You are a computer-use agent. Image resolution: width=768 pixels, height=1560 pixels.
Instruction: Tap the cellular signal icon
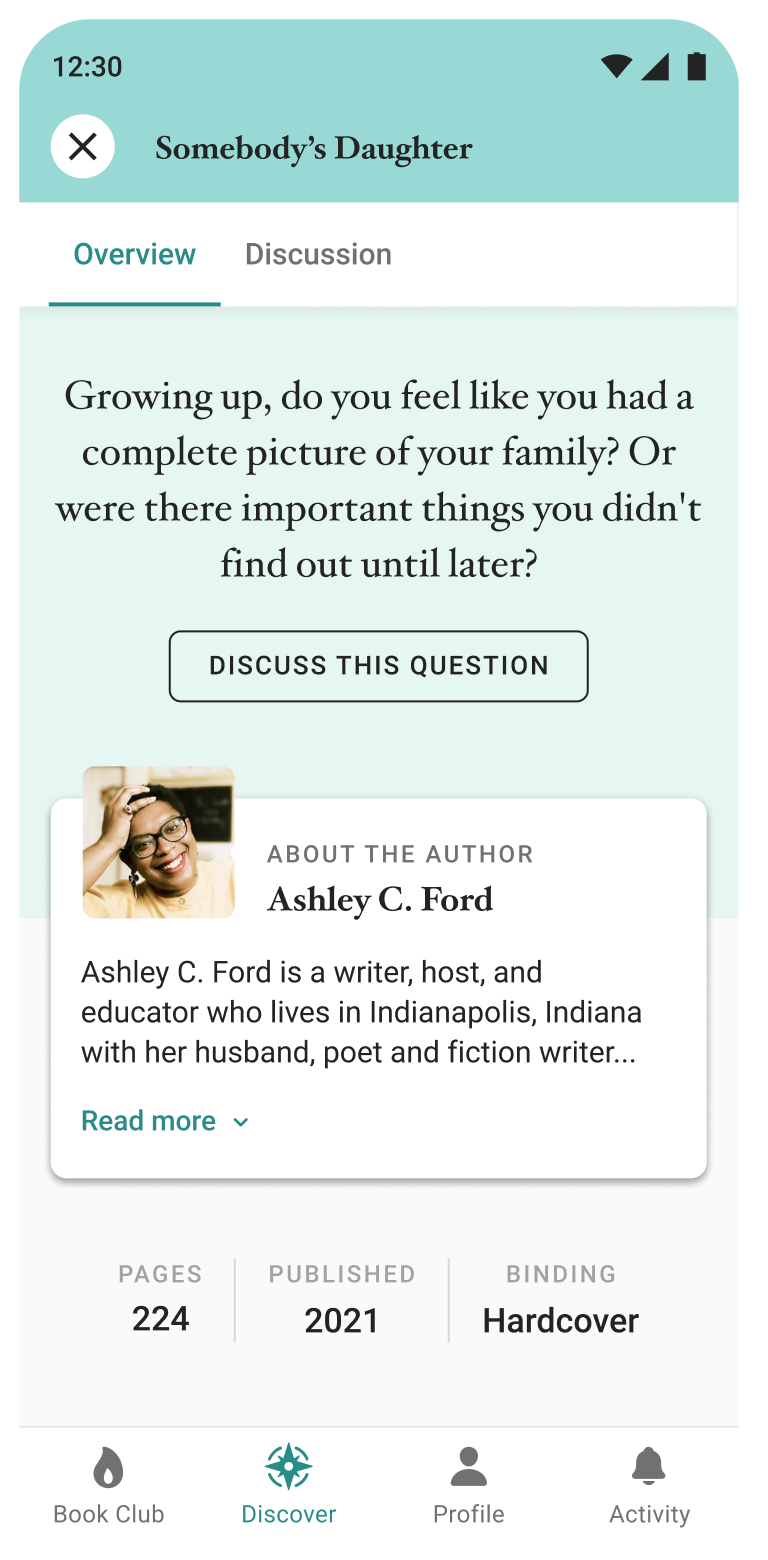pos(655,67)
